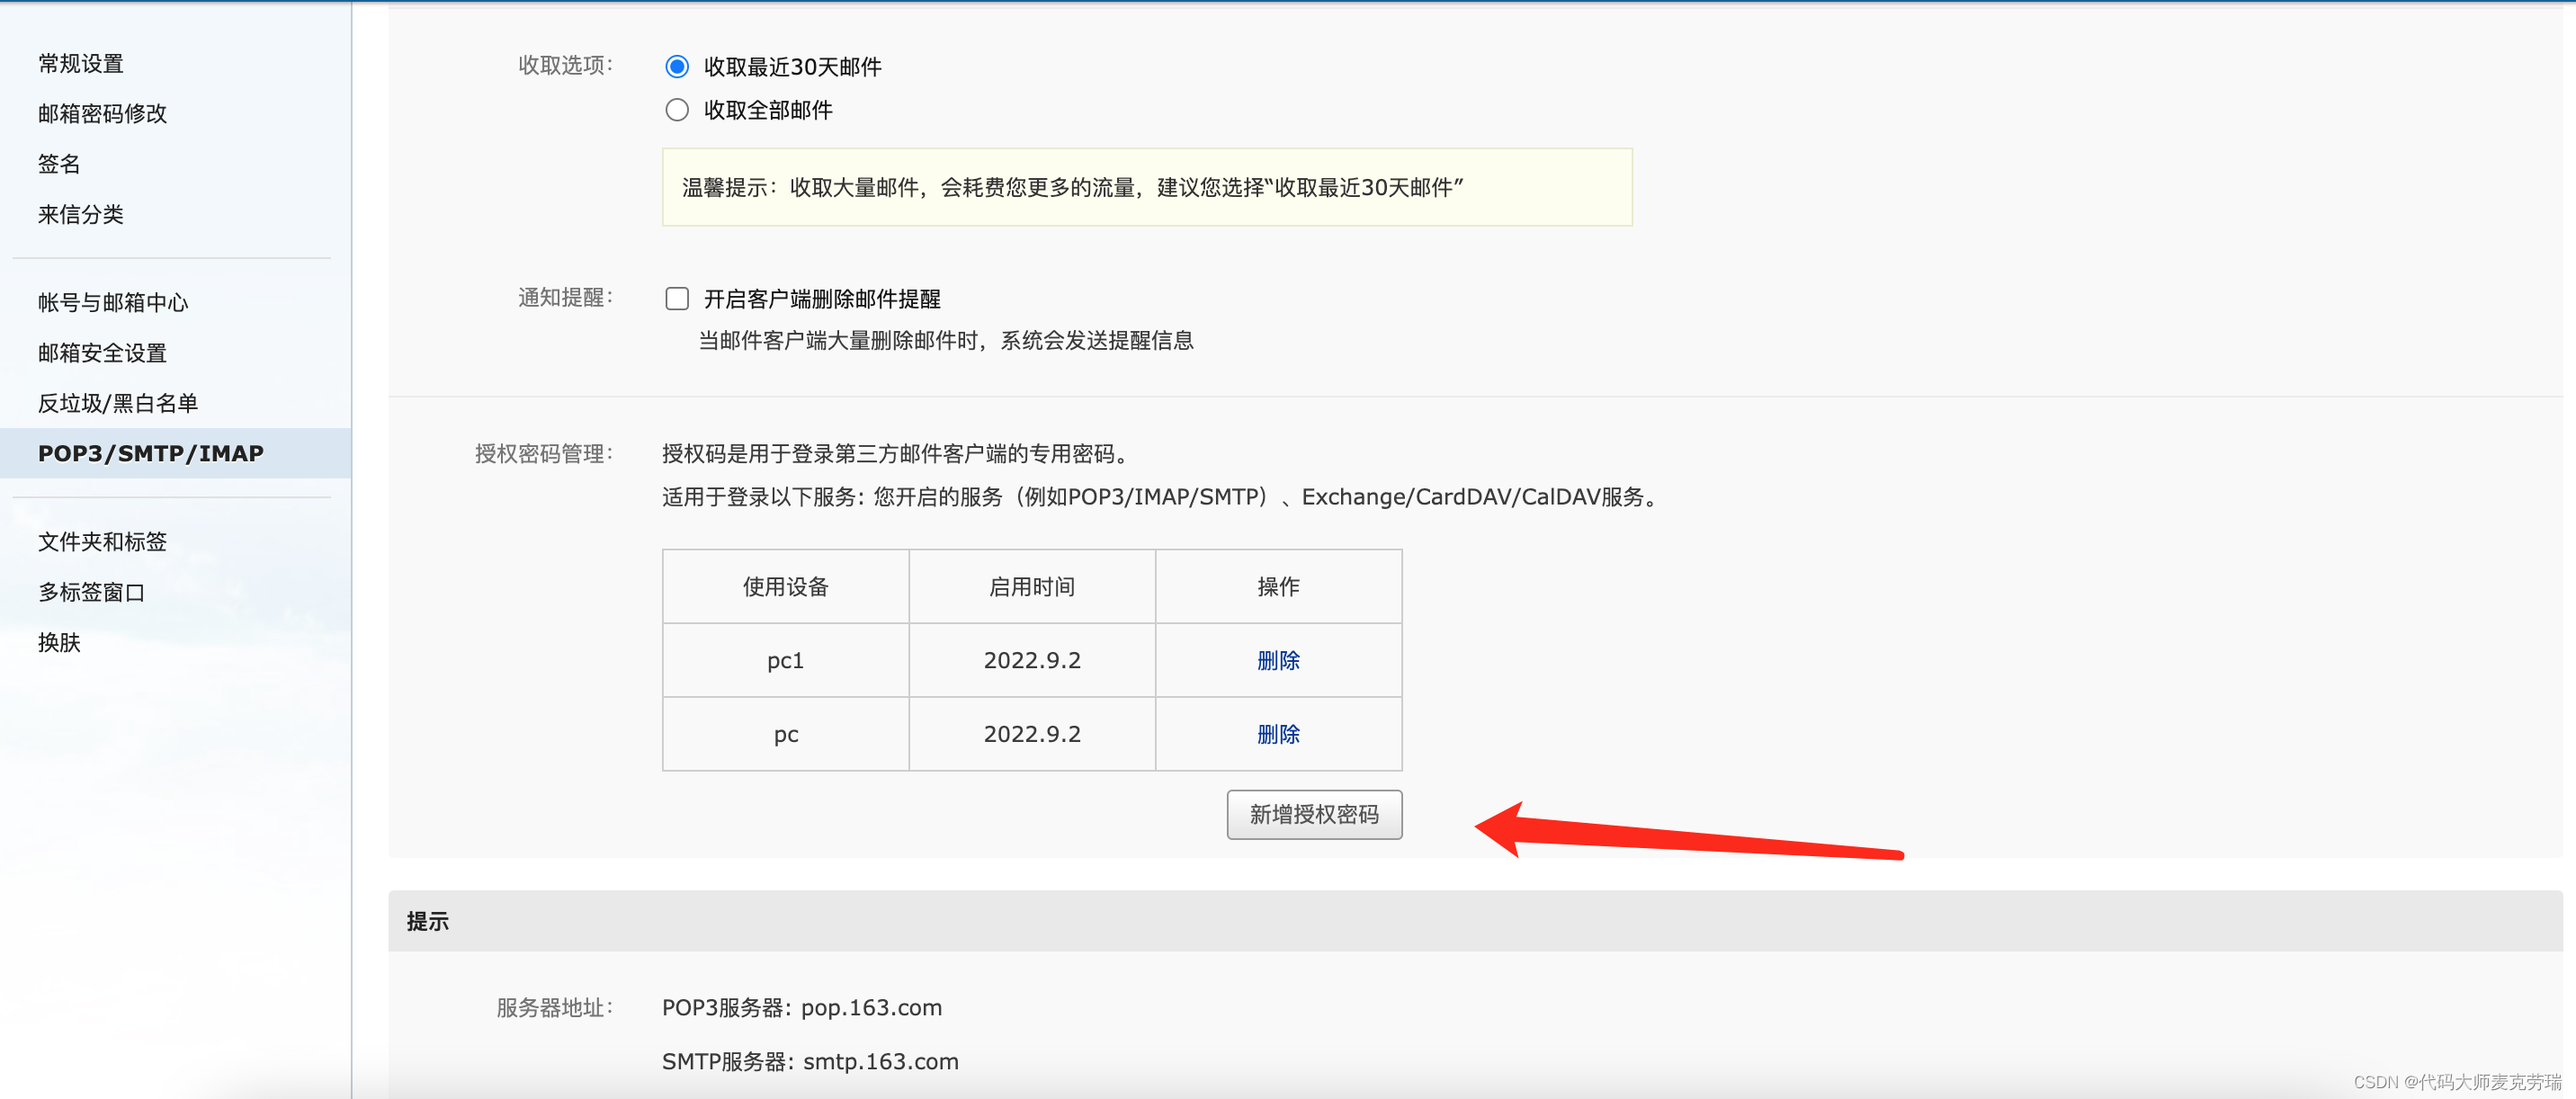Open 文件夹和标签 settings
This screenshot has width=2576, height=1099.
coord(102,542)
